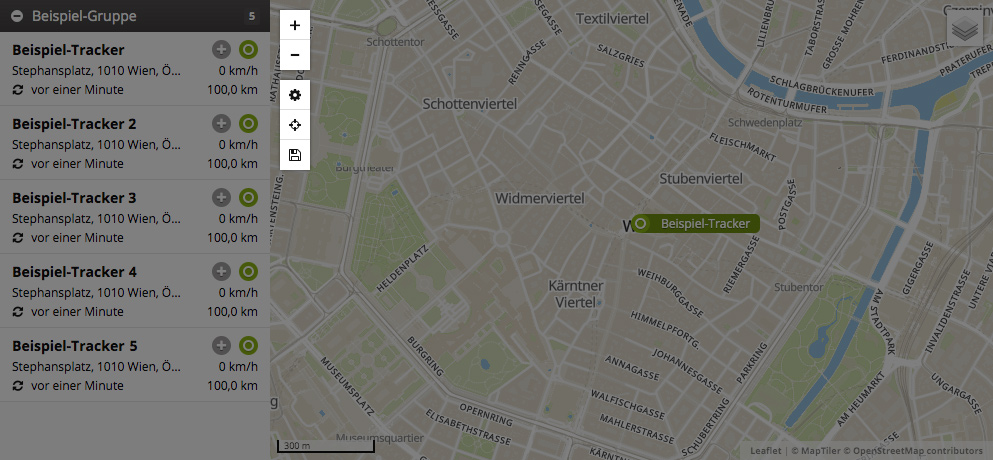Click the plus icon of Beispiel-Tracker 3
The width and height of the screenshot is (993, 460).
221,198
